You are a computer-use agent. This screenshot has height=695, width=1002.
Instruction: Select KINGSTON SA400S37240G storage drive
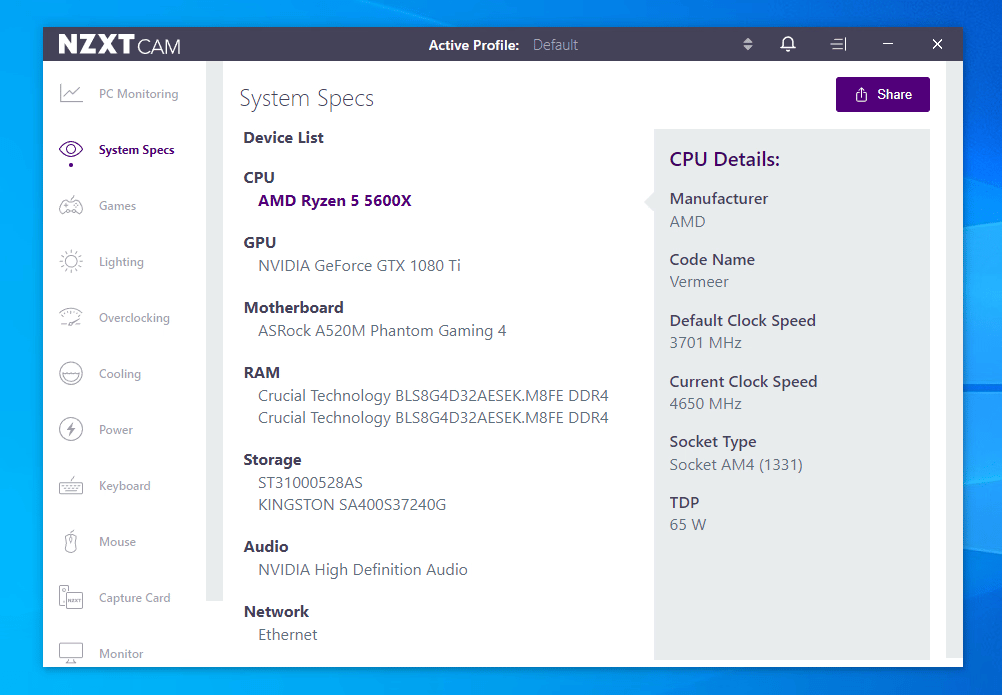tap(352, 505)
